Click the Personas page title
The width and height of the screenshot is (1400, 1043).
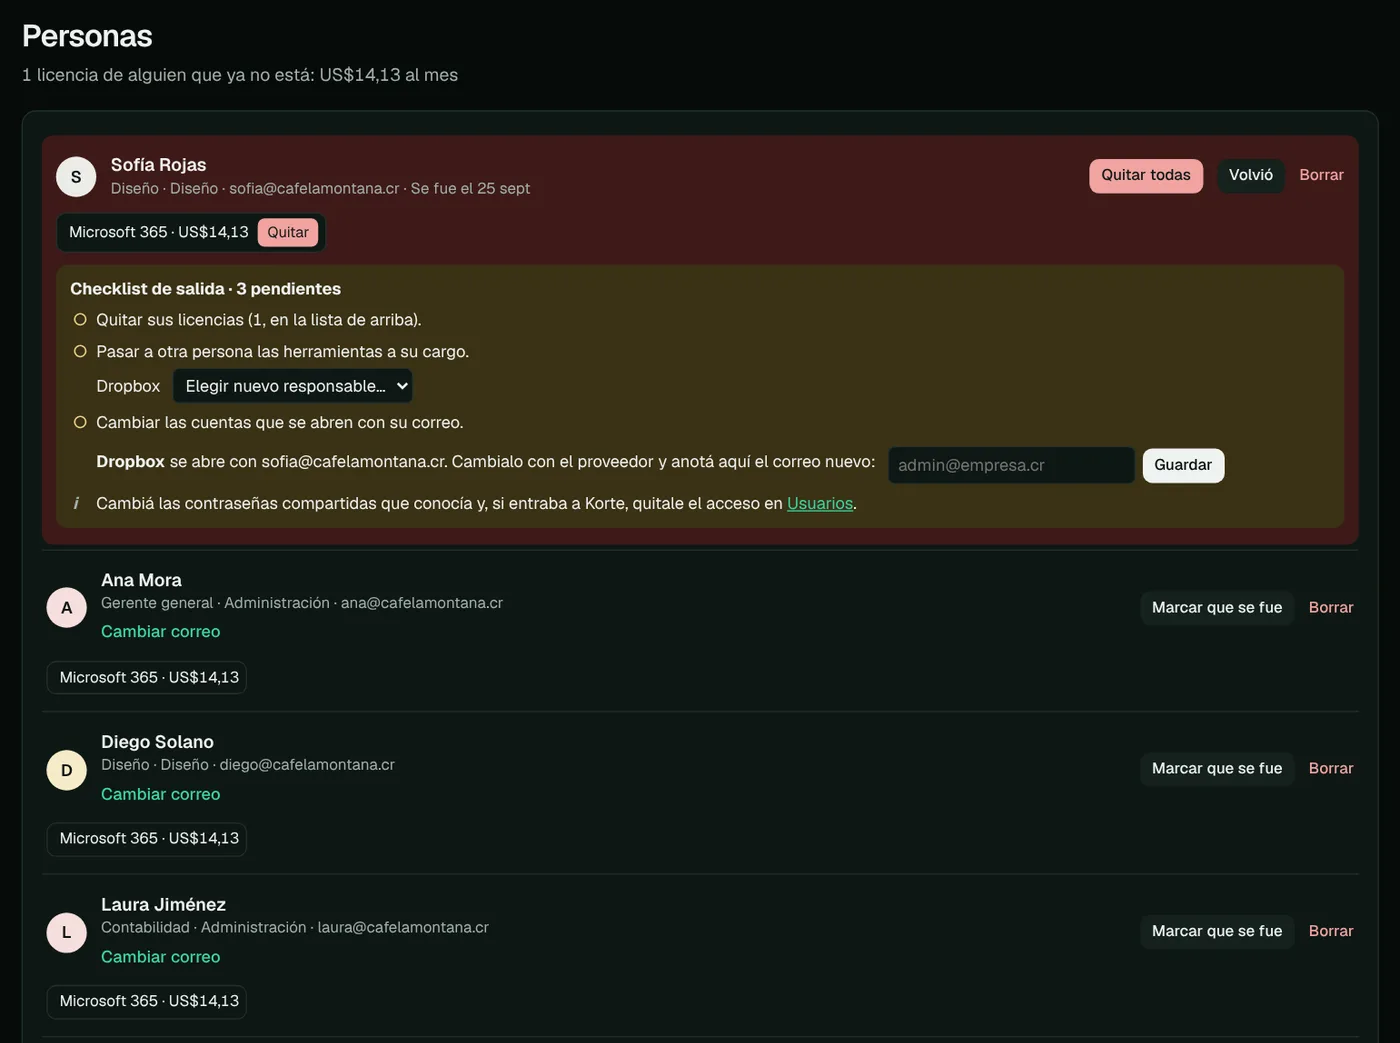pos(87,36)
